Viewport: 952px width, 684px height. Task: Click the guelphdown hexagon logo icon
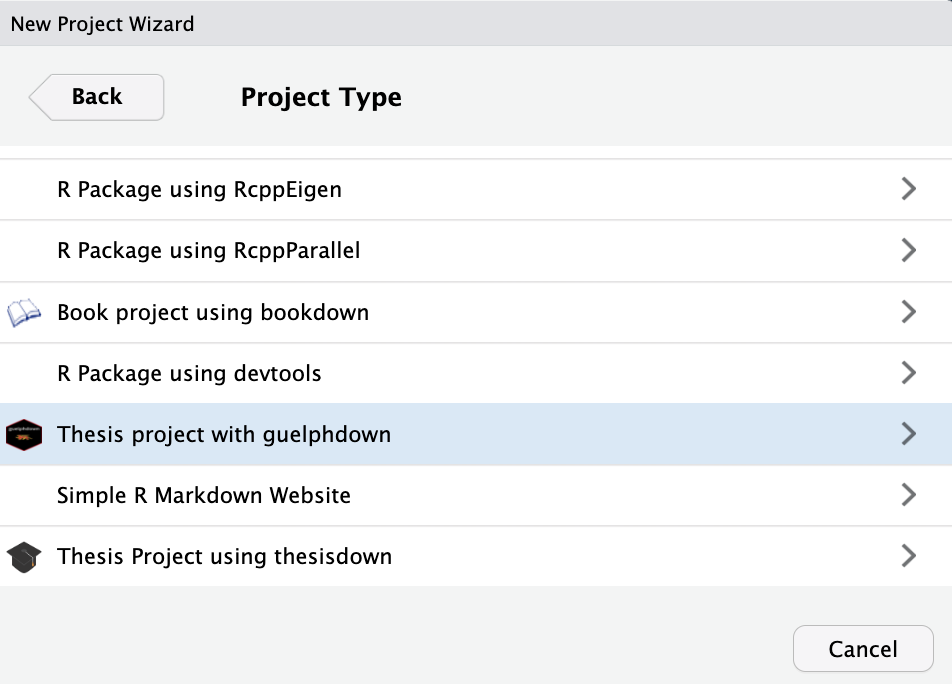(x=24, y=435)
